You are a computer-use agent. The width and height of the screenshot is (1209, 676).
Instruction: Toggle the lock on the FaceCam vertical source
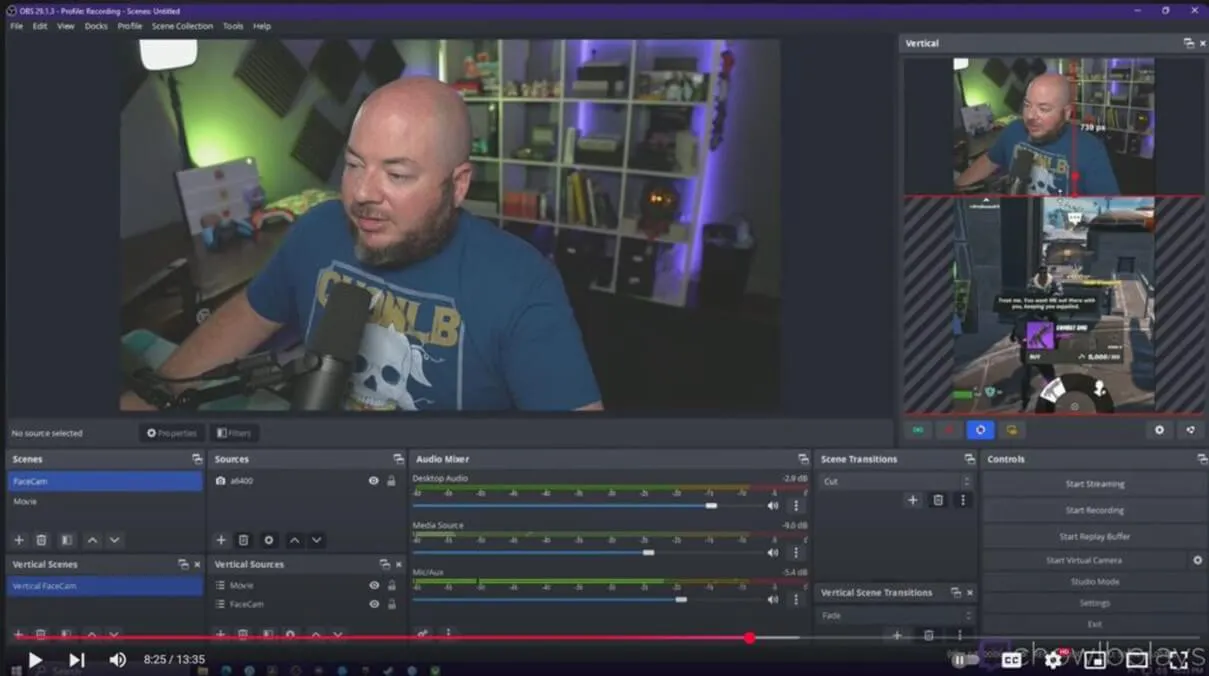pos(391,605)
